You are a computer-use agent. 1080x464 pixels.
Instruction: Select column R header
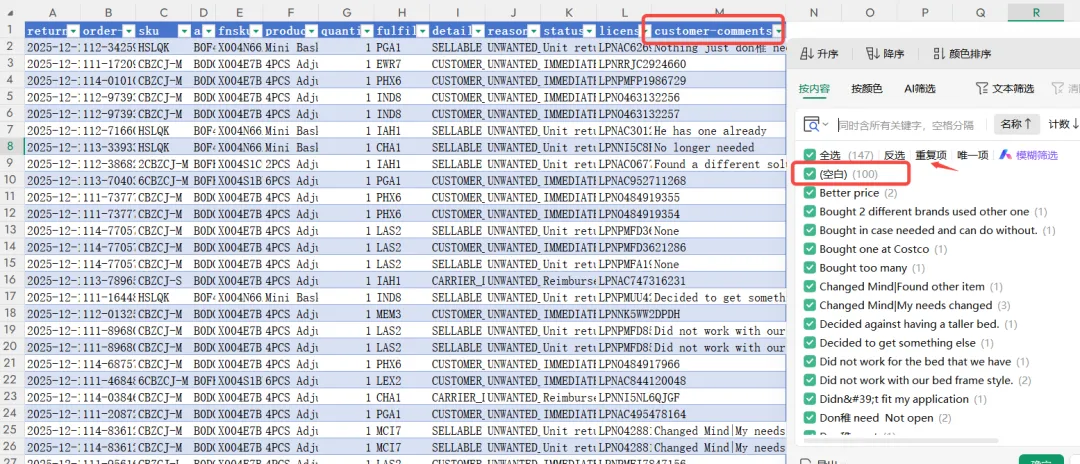coord(1036,12)
